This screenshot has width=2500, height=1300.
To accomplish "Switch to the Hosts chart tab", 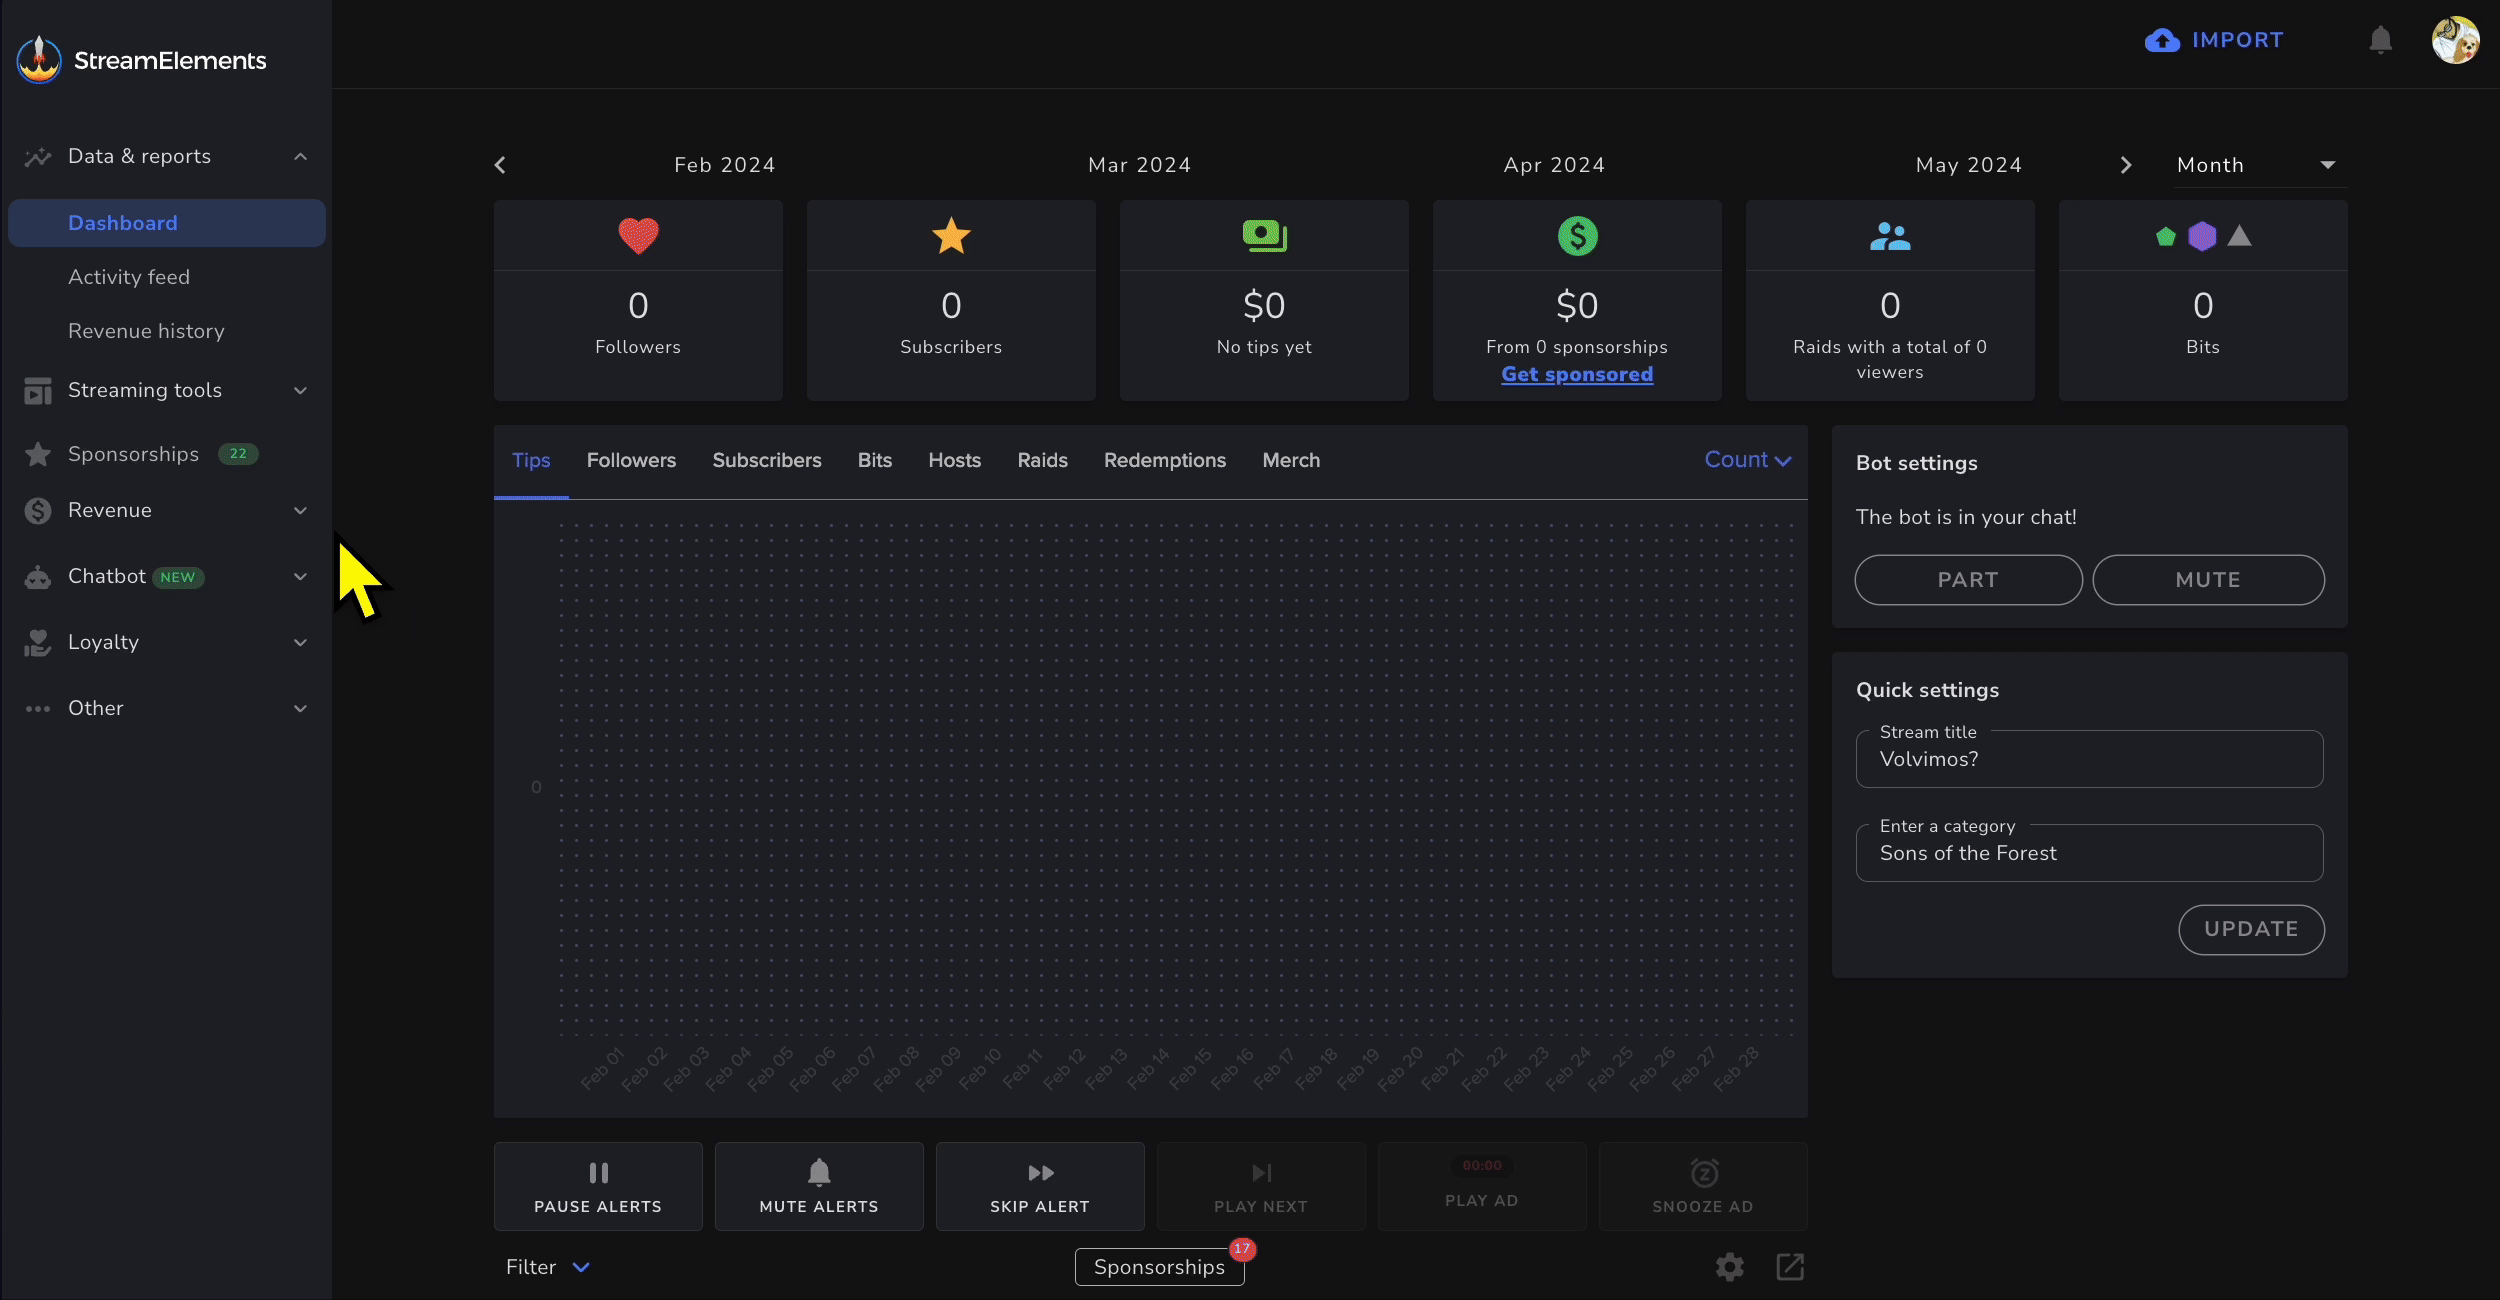I will [x=954, y=460].
